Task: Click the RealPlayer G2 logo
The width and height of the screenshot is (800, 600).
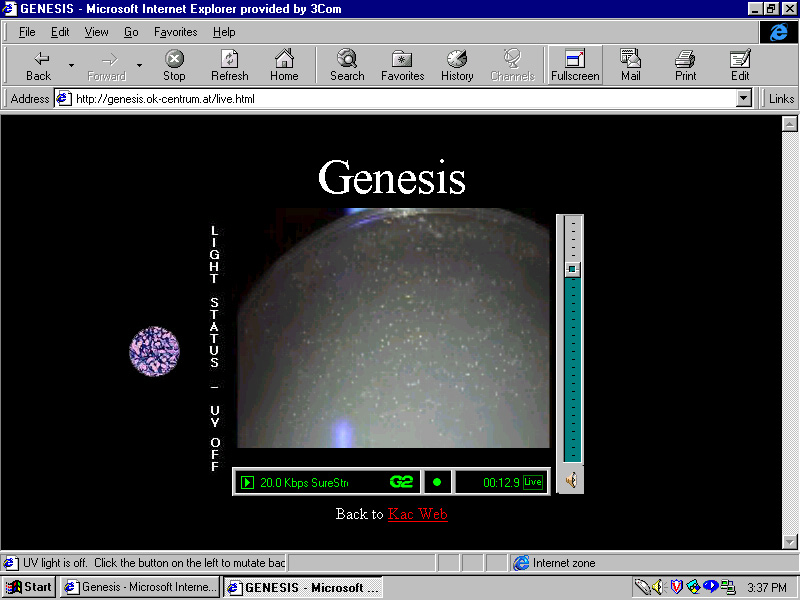Action: (401, 482)
